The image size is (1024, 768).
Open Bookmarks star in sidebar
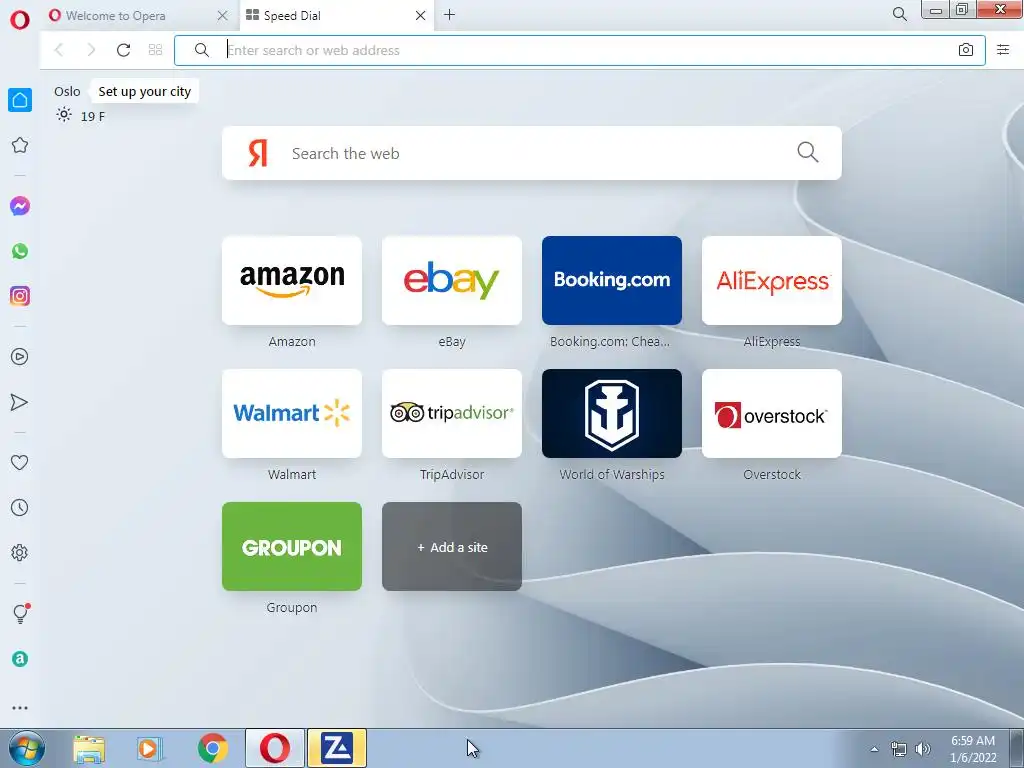coord(20,145)
